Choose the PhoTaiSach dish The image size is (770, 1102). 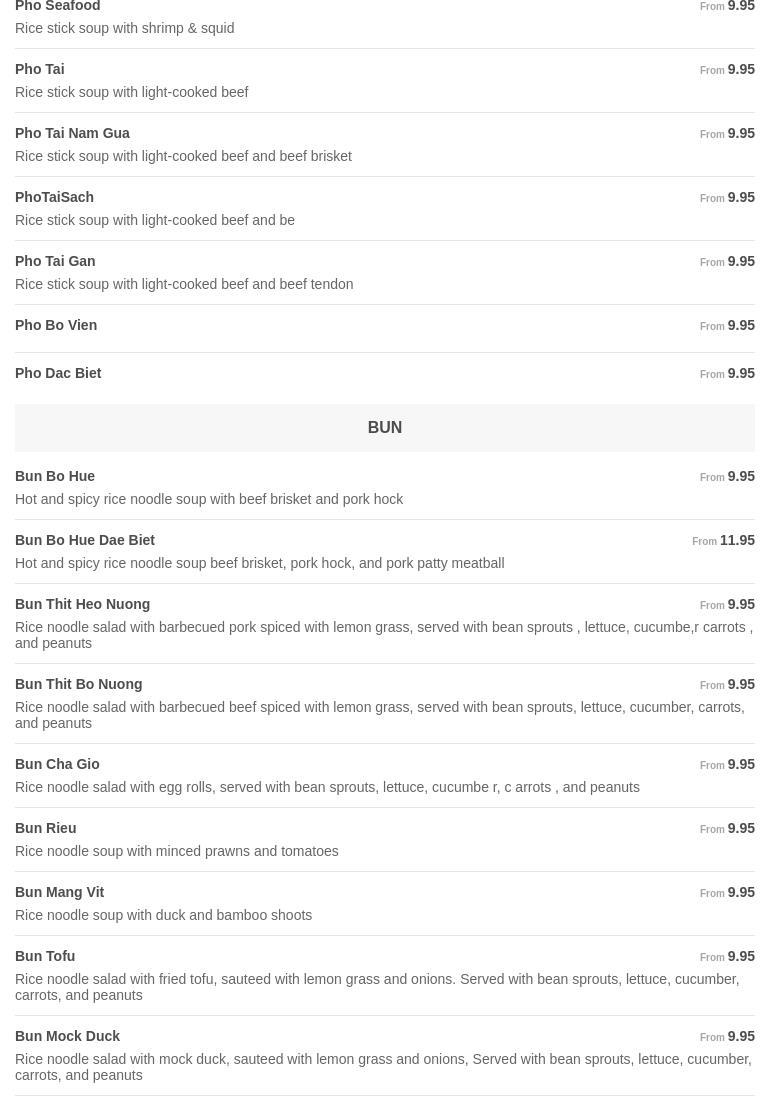[54, 197]
